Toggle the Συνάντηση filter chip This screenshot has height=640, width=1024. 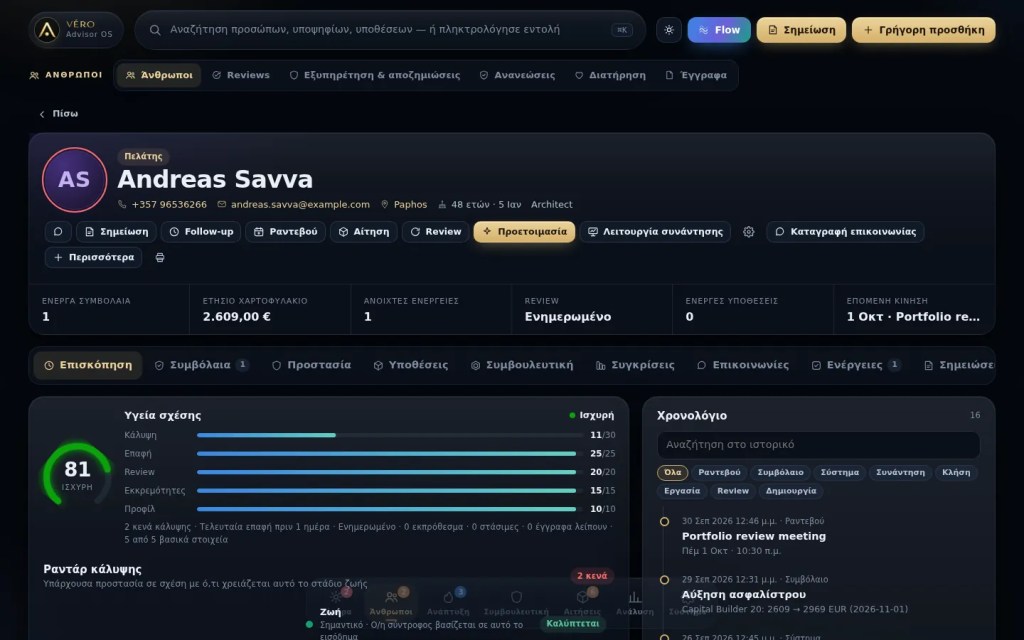(900, 472)
